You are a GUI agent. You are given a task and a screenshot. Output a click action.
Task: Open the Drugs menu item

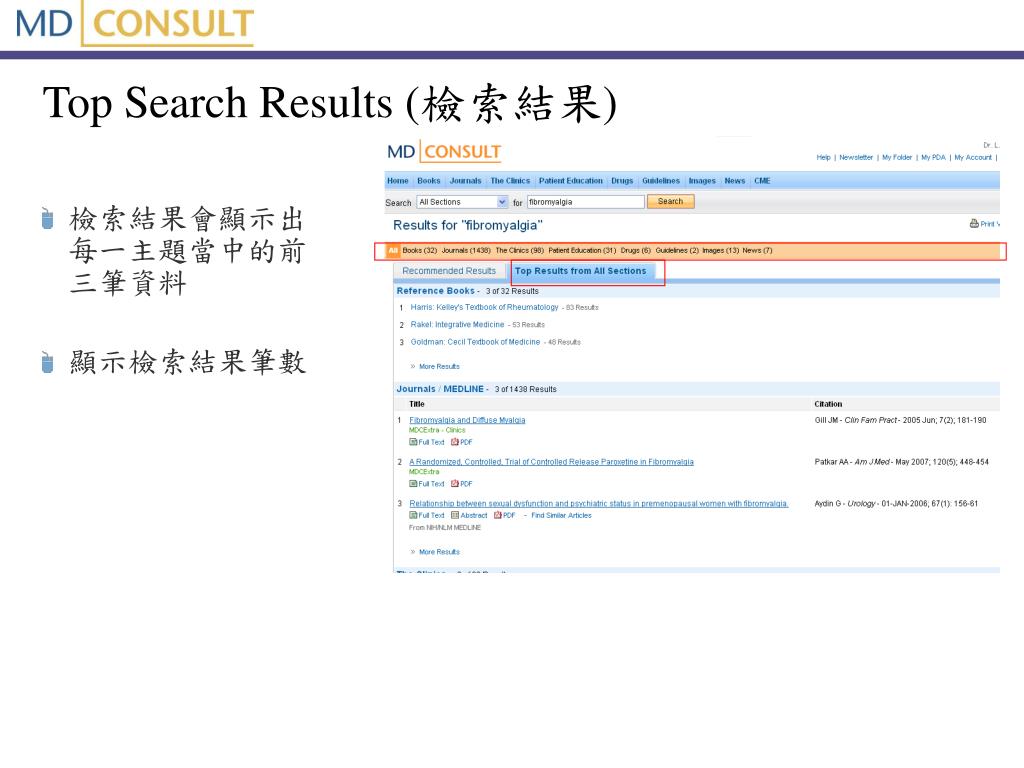622,181
